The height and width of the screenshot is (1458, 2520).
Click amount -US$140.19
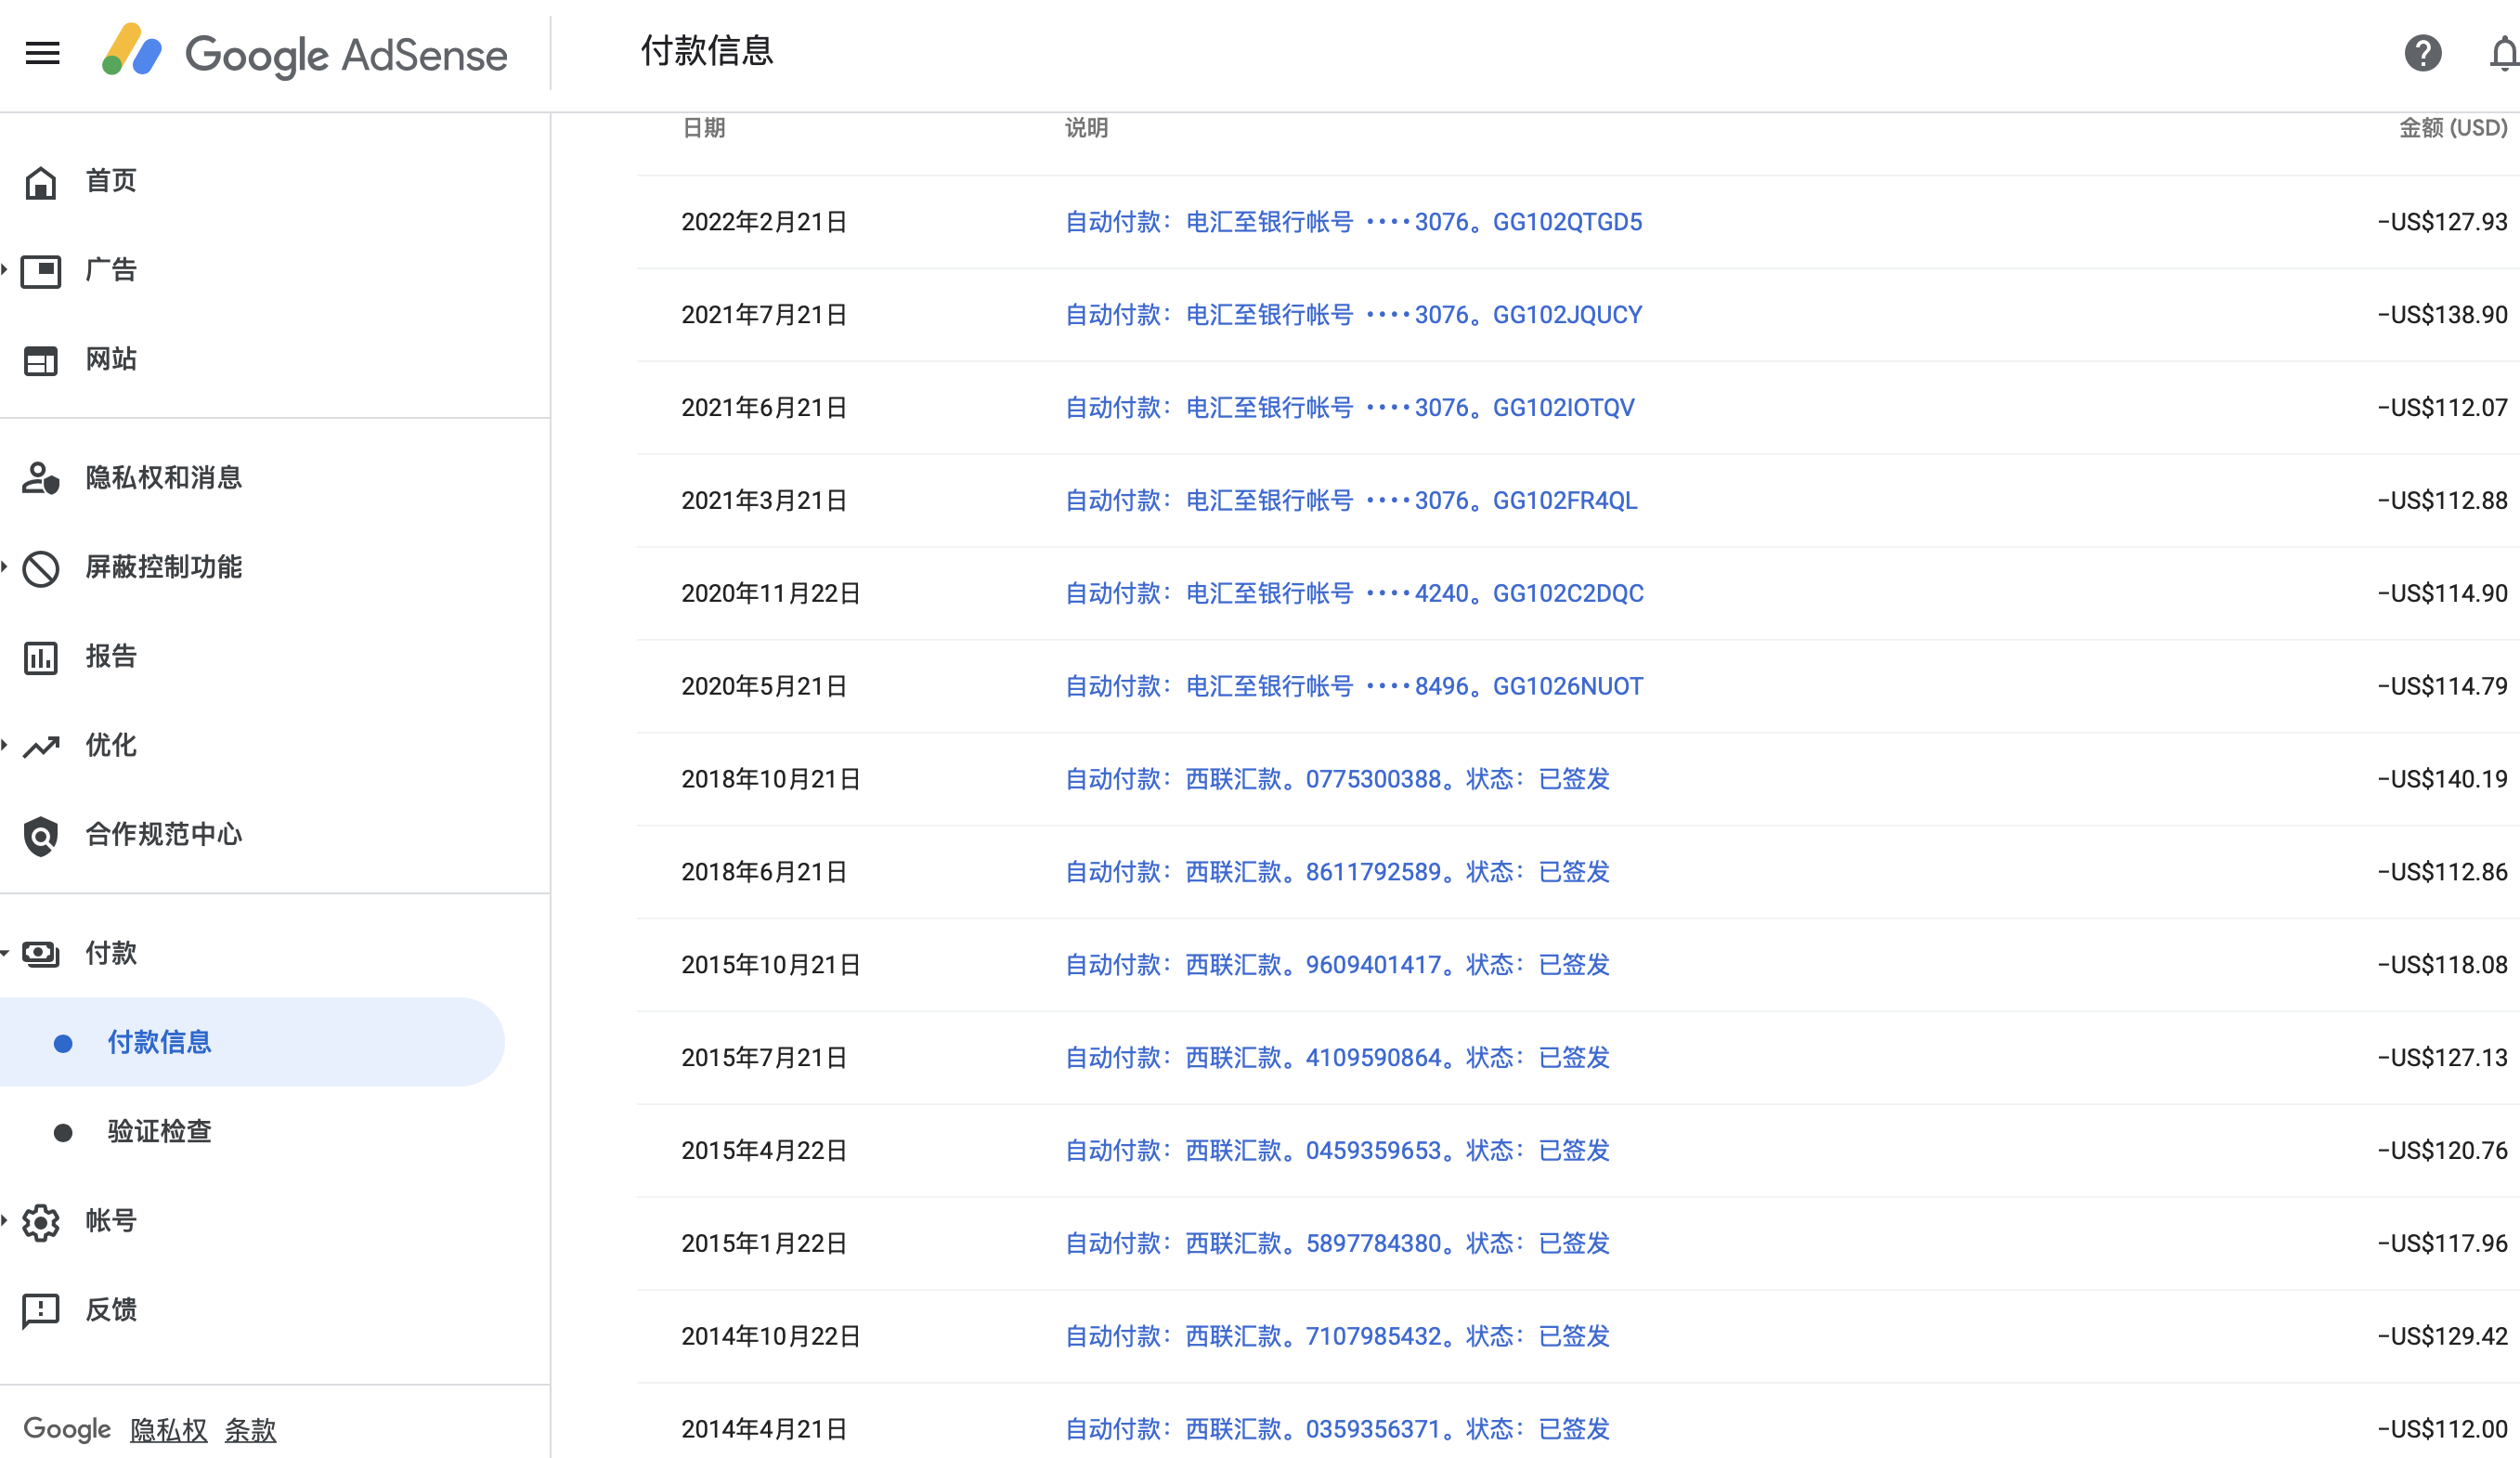click(2442, 780)
